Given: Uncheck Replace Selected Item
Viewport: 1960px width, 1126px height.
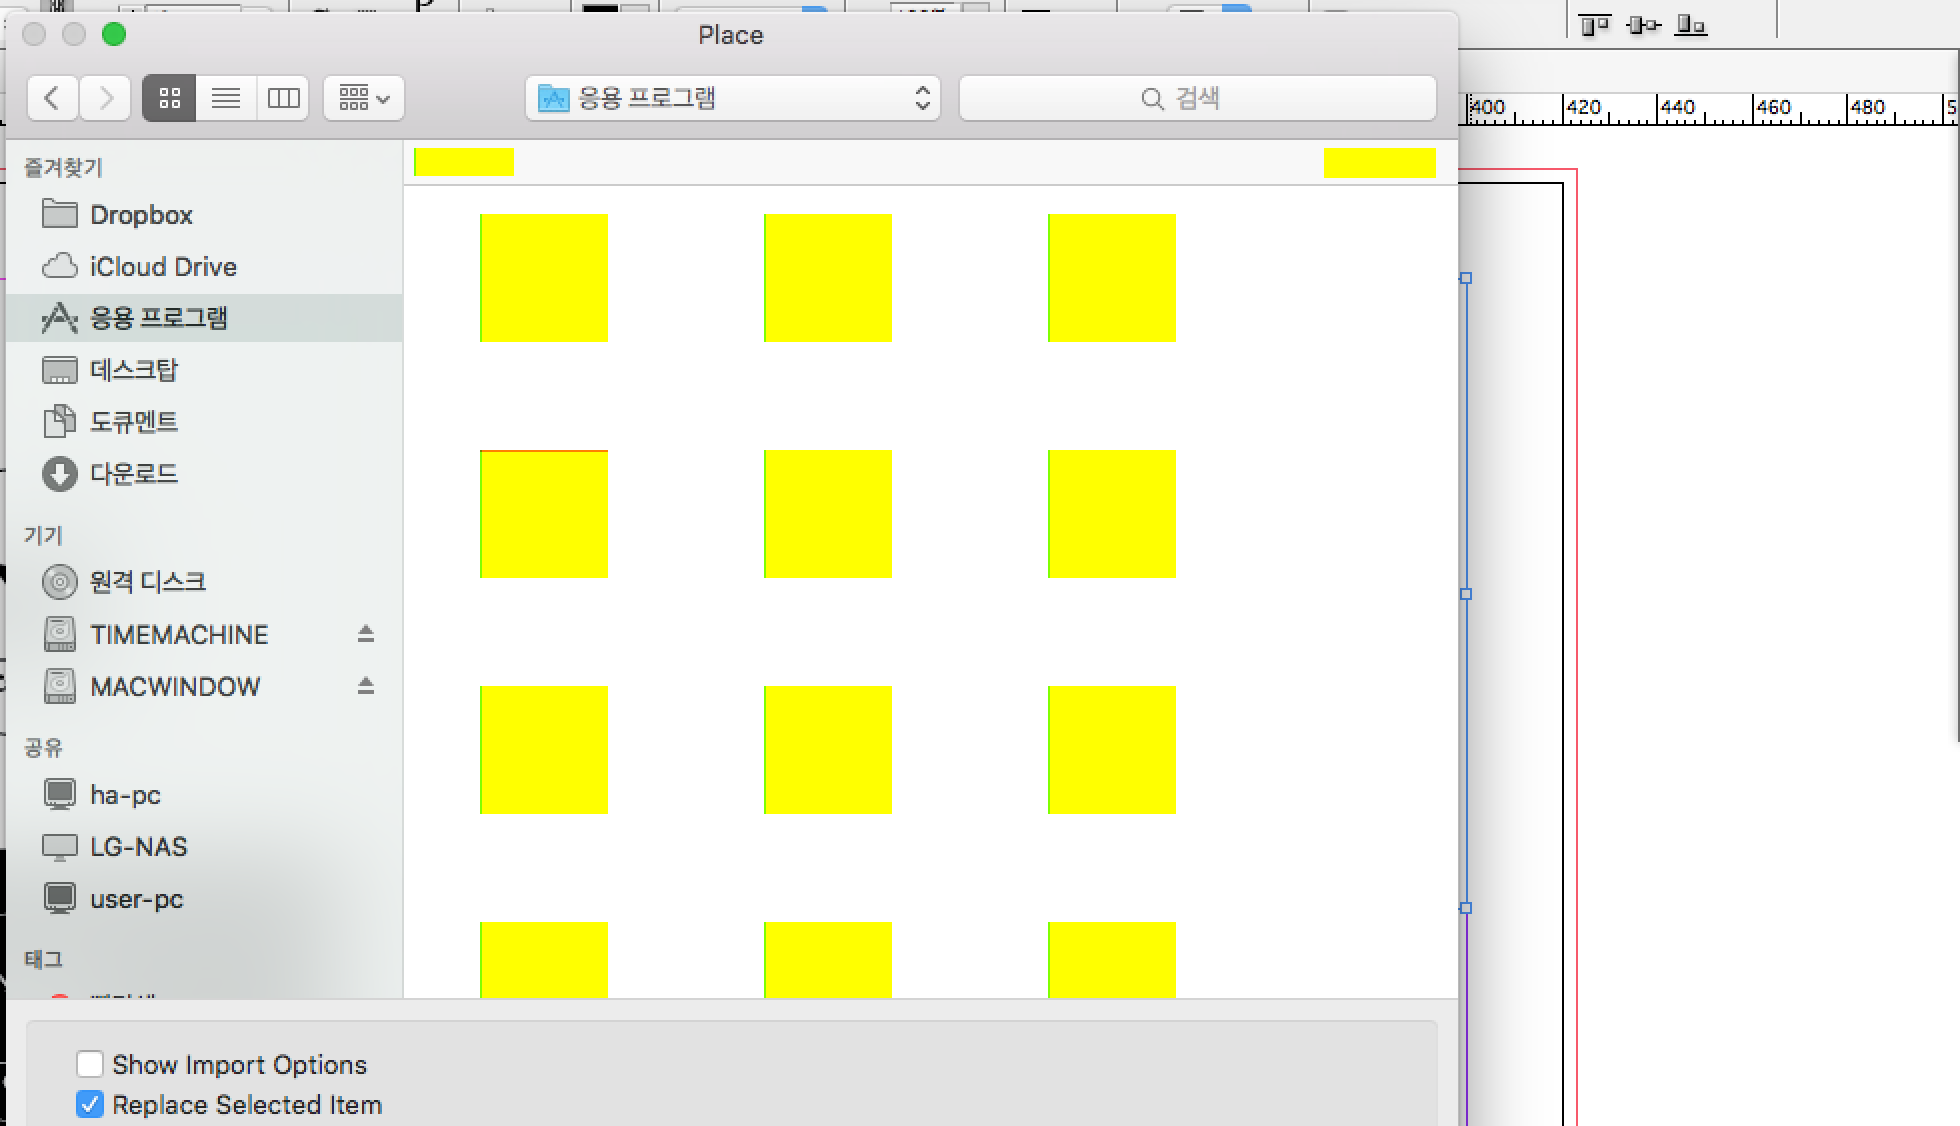Looking at the screenshot, I should 90,1104.
